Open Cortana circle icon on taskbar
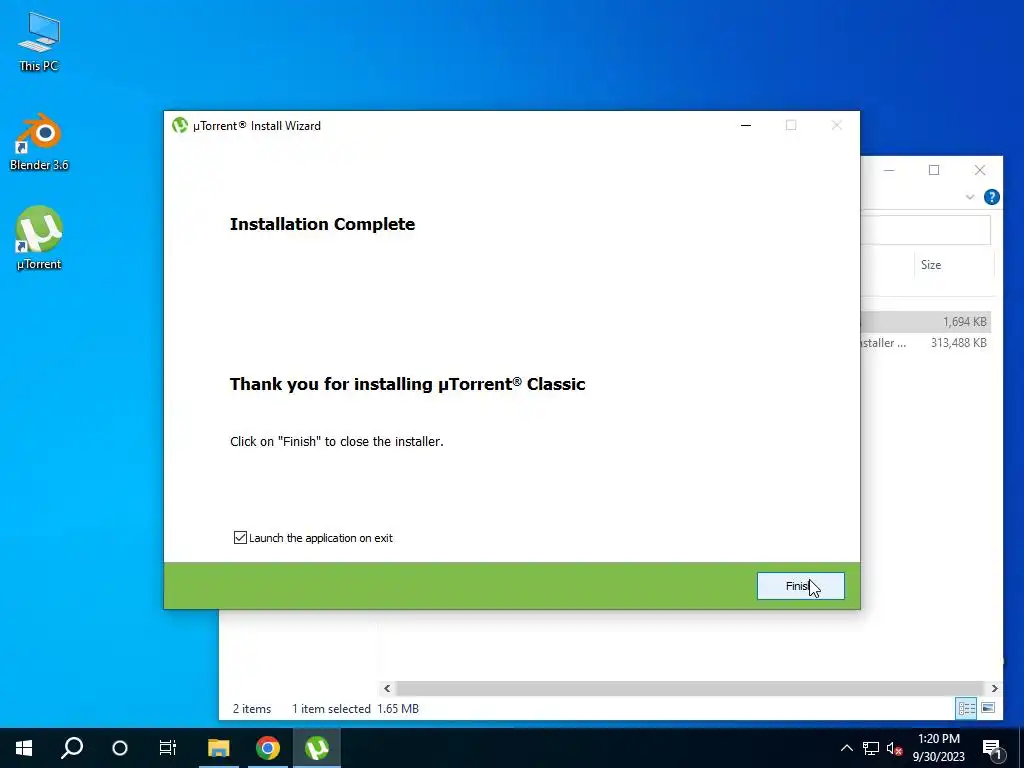Viewport: 1024px width, 768px height. coord(120,748)
